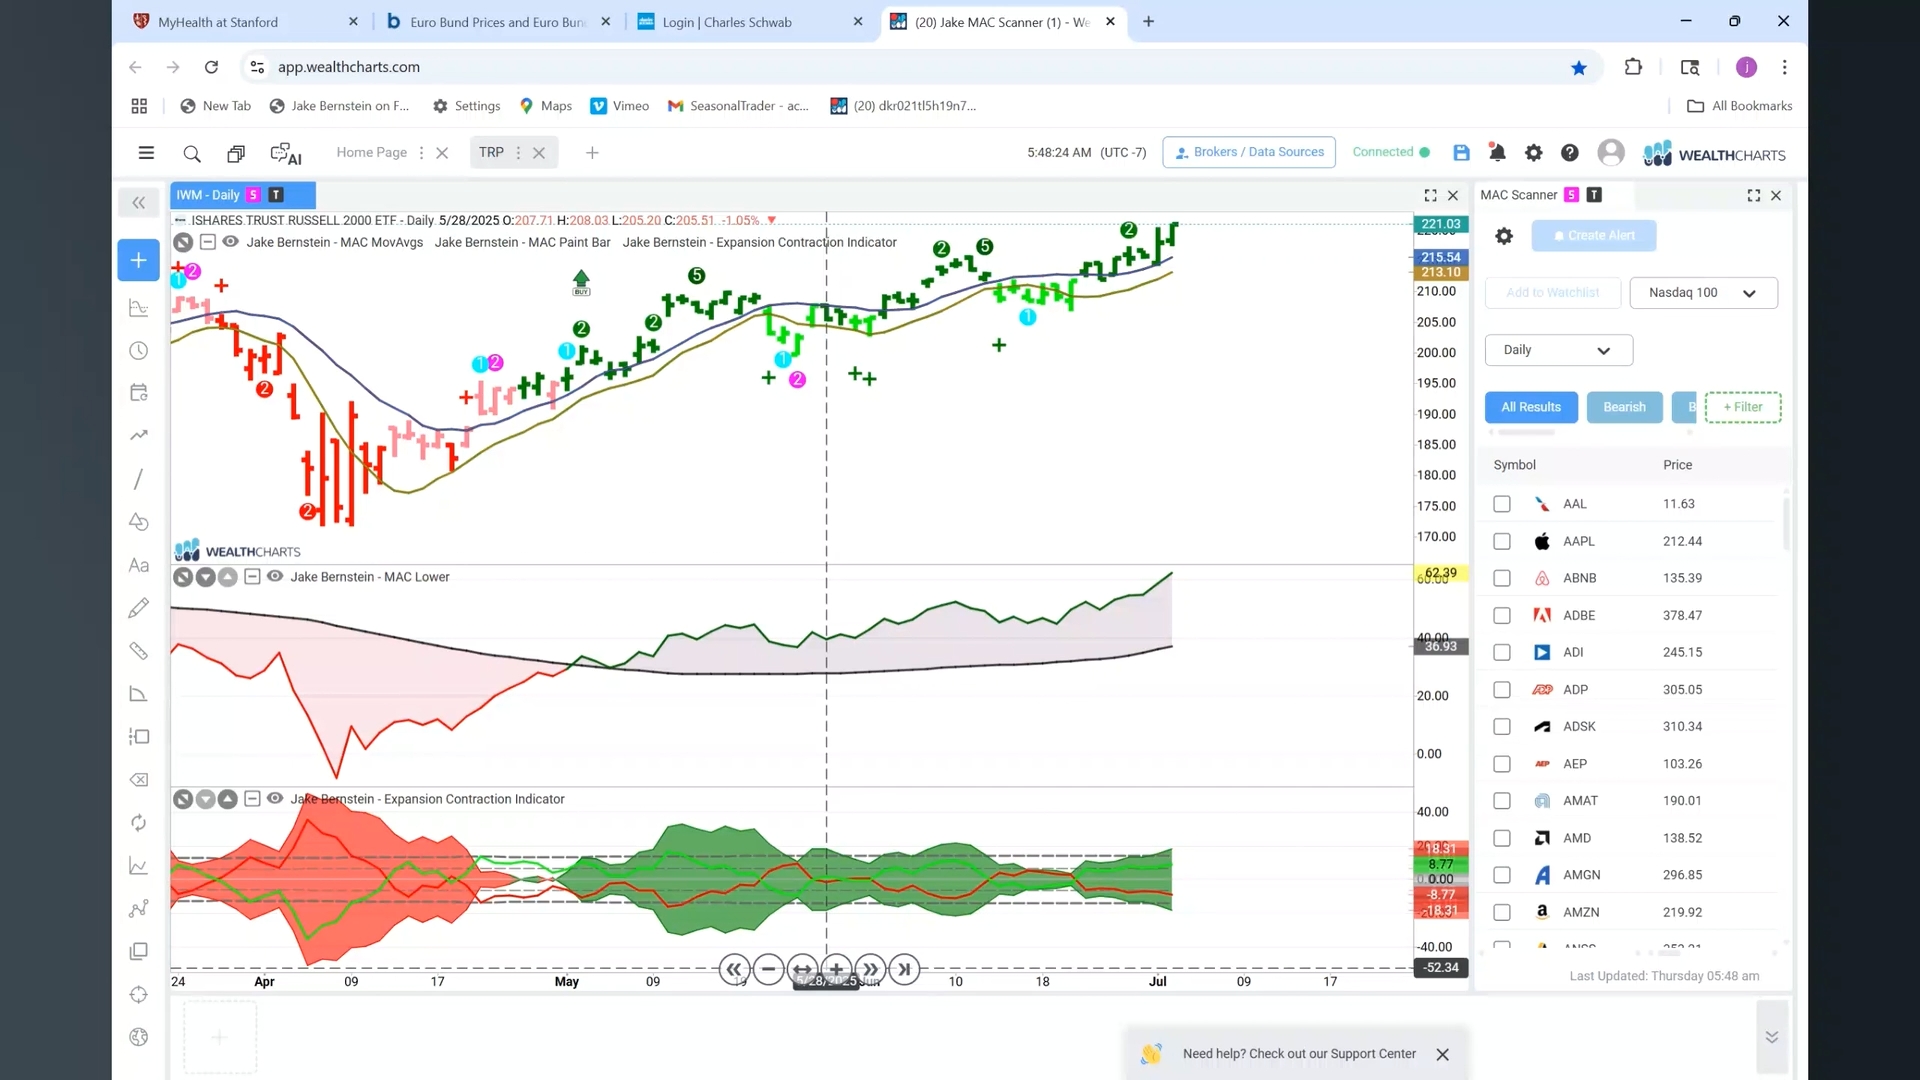This screenshot has width=1920, height=1080.
Task: Click Brokers / Data Sources button
Action: 1249,152
